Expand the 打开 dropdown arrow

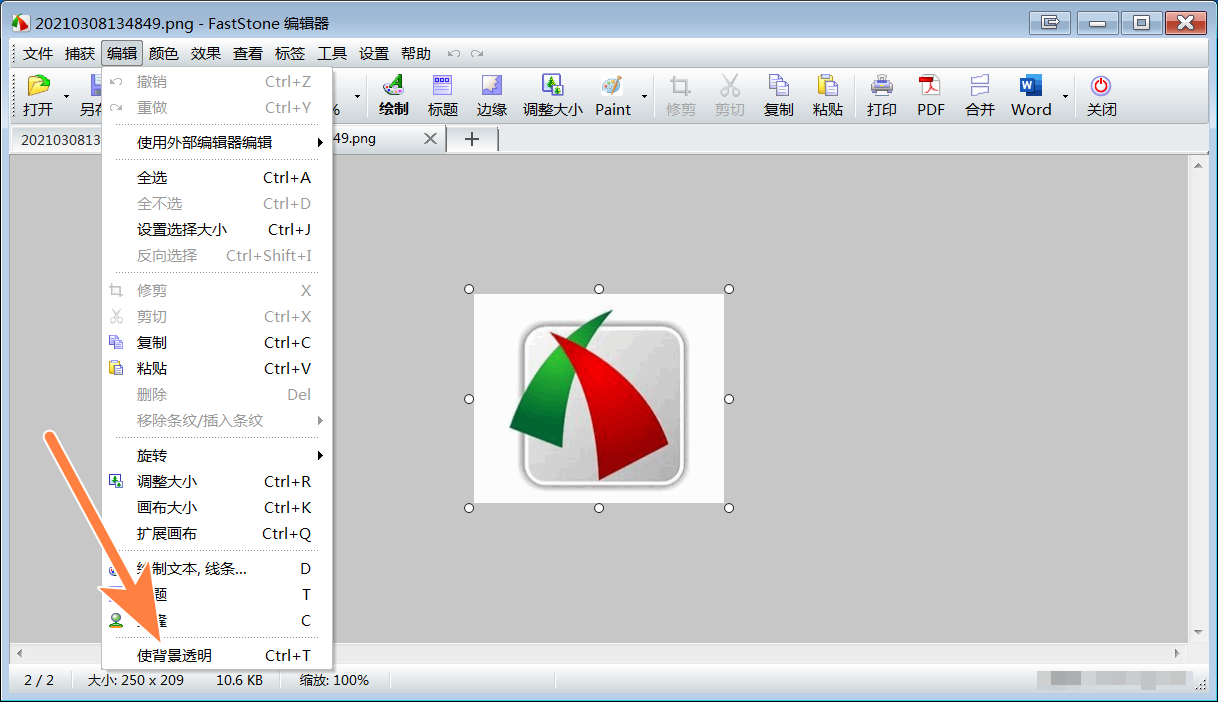pyautogui.click(x=66, y=97)
